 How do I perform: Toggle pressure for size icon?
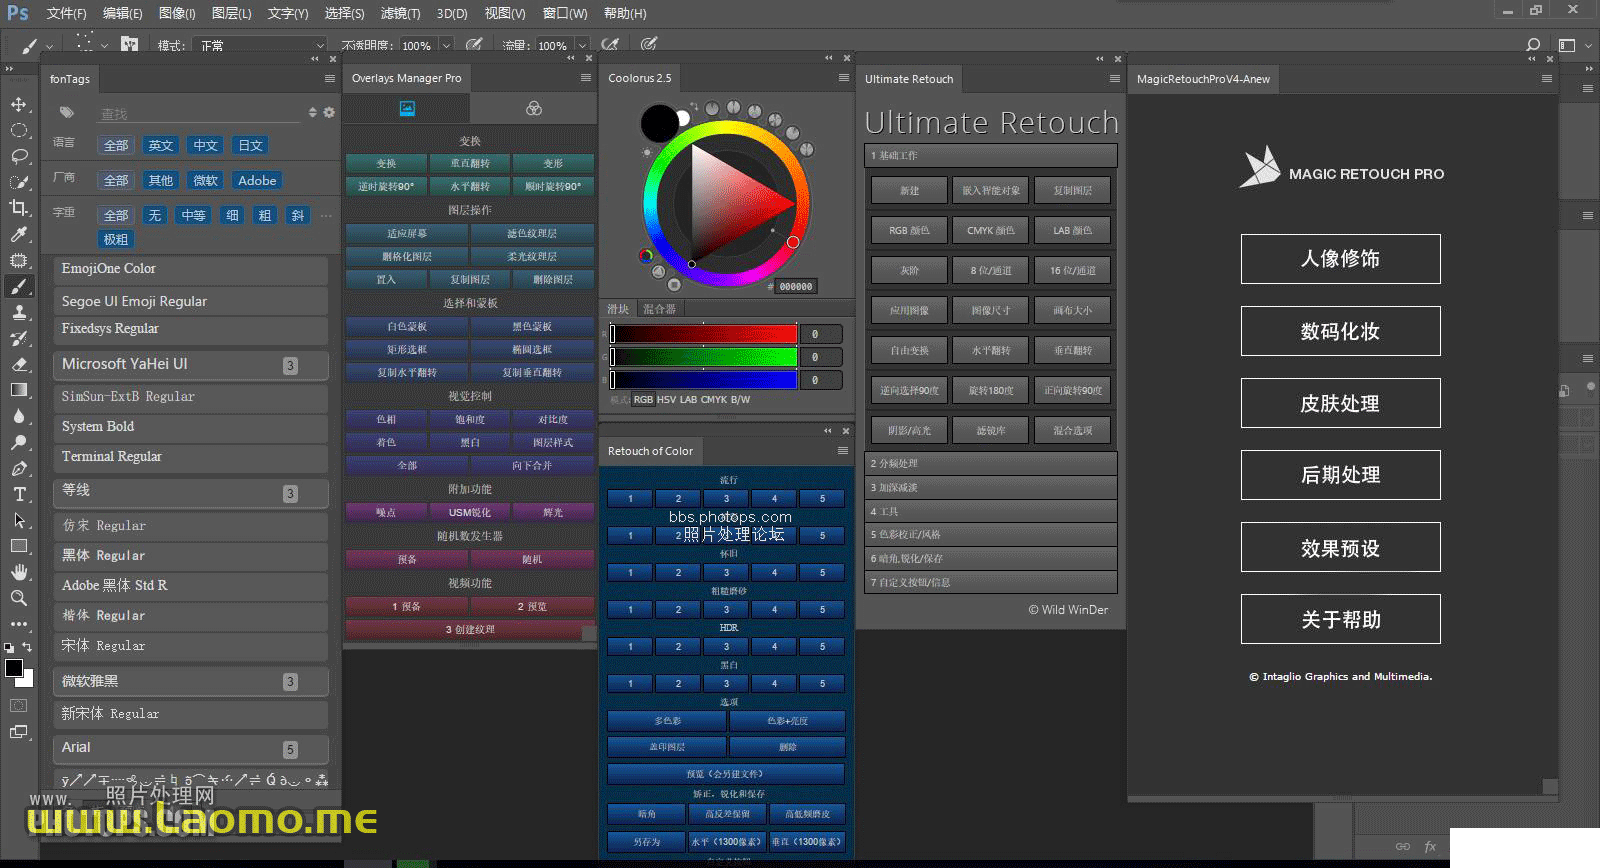point(649,45)
